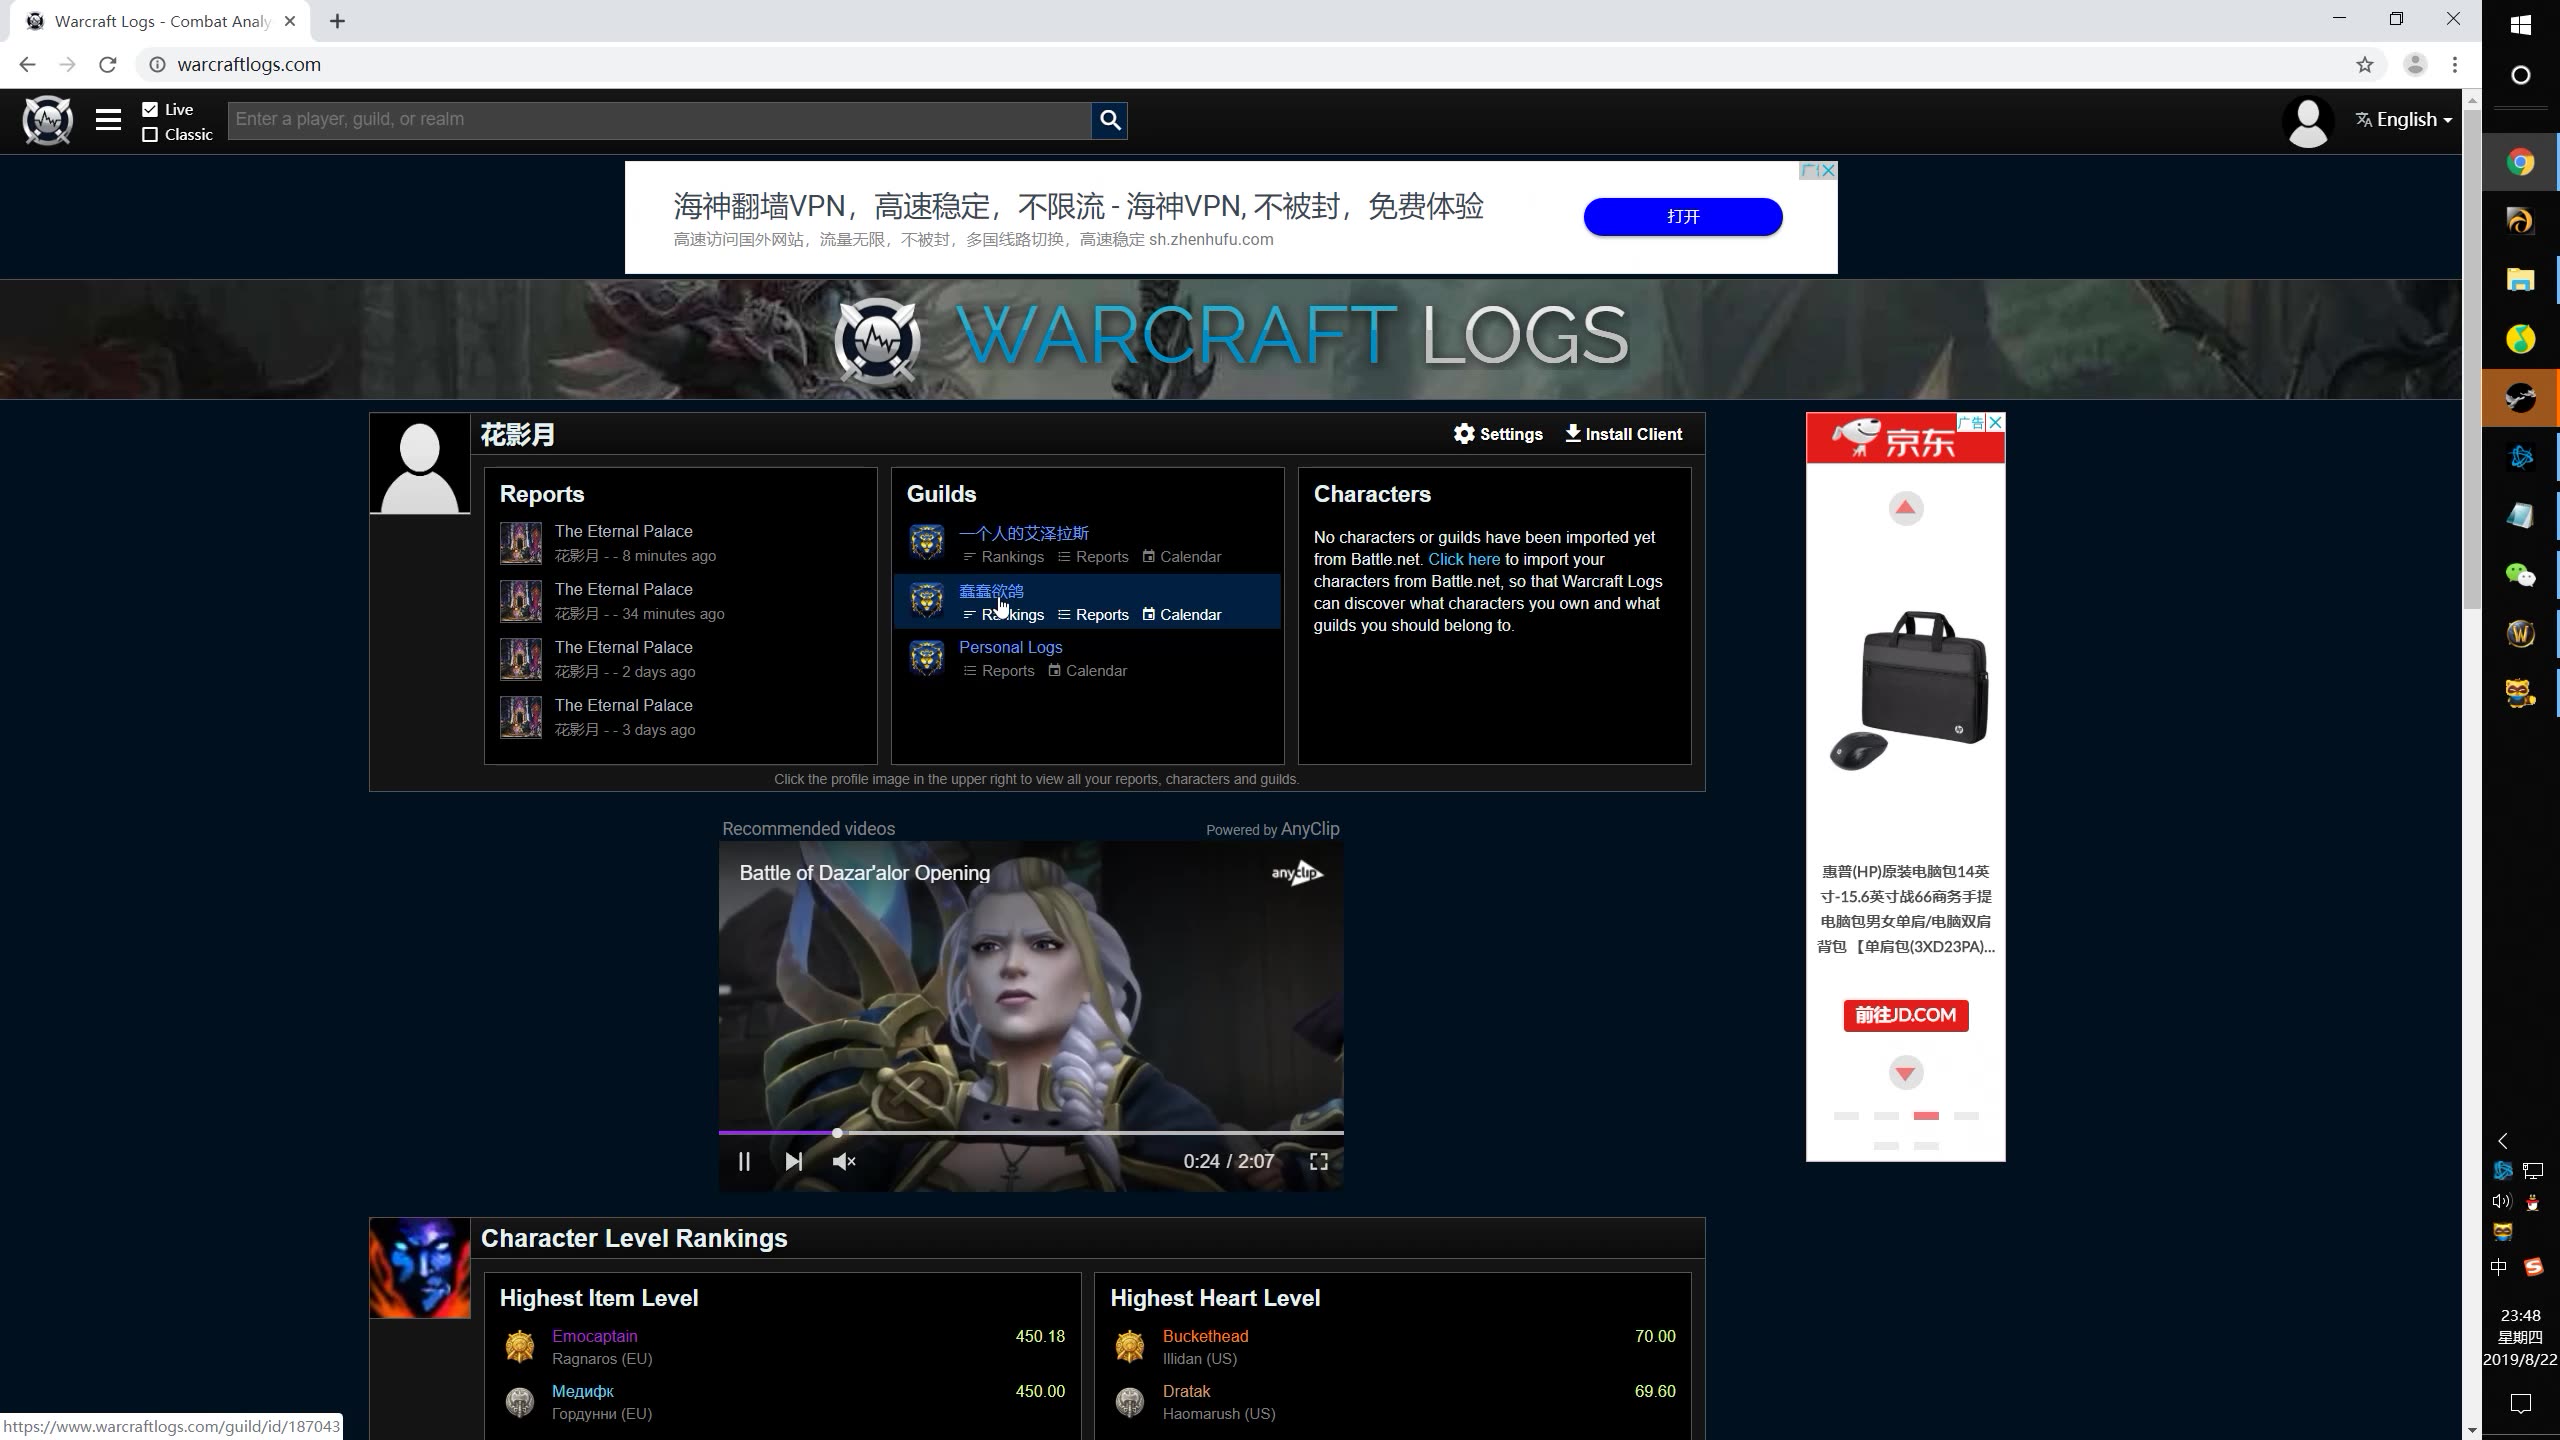The width and height of the screenshot is (2560, 1440).
Task: Click the Settings gear icon on profile
Action: pos(1465,436)
